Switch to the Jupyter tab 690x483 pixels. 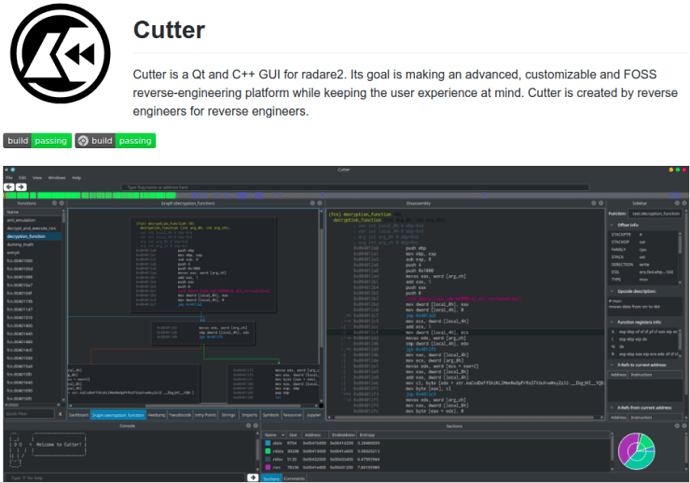coord(314,415)
